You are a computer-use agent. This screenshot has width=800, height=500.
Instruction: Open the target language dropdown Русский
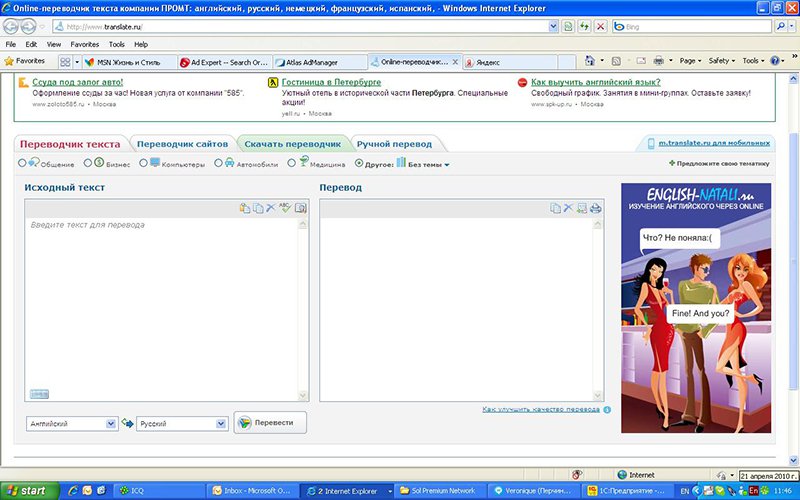(x=182, y=423)
